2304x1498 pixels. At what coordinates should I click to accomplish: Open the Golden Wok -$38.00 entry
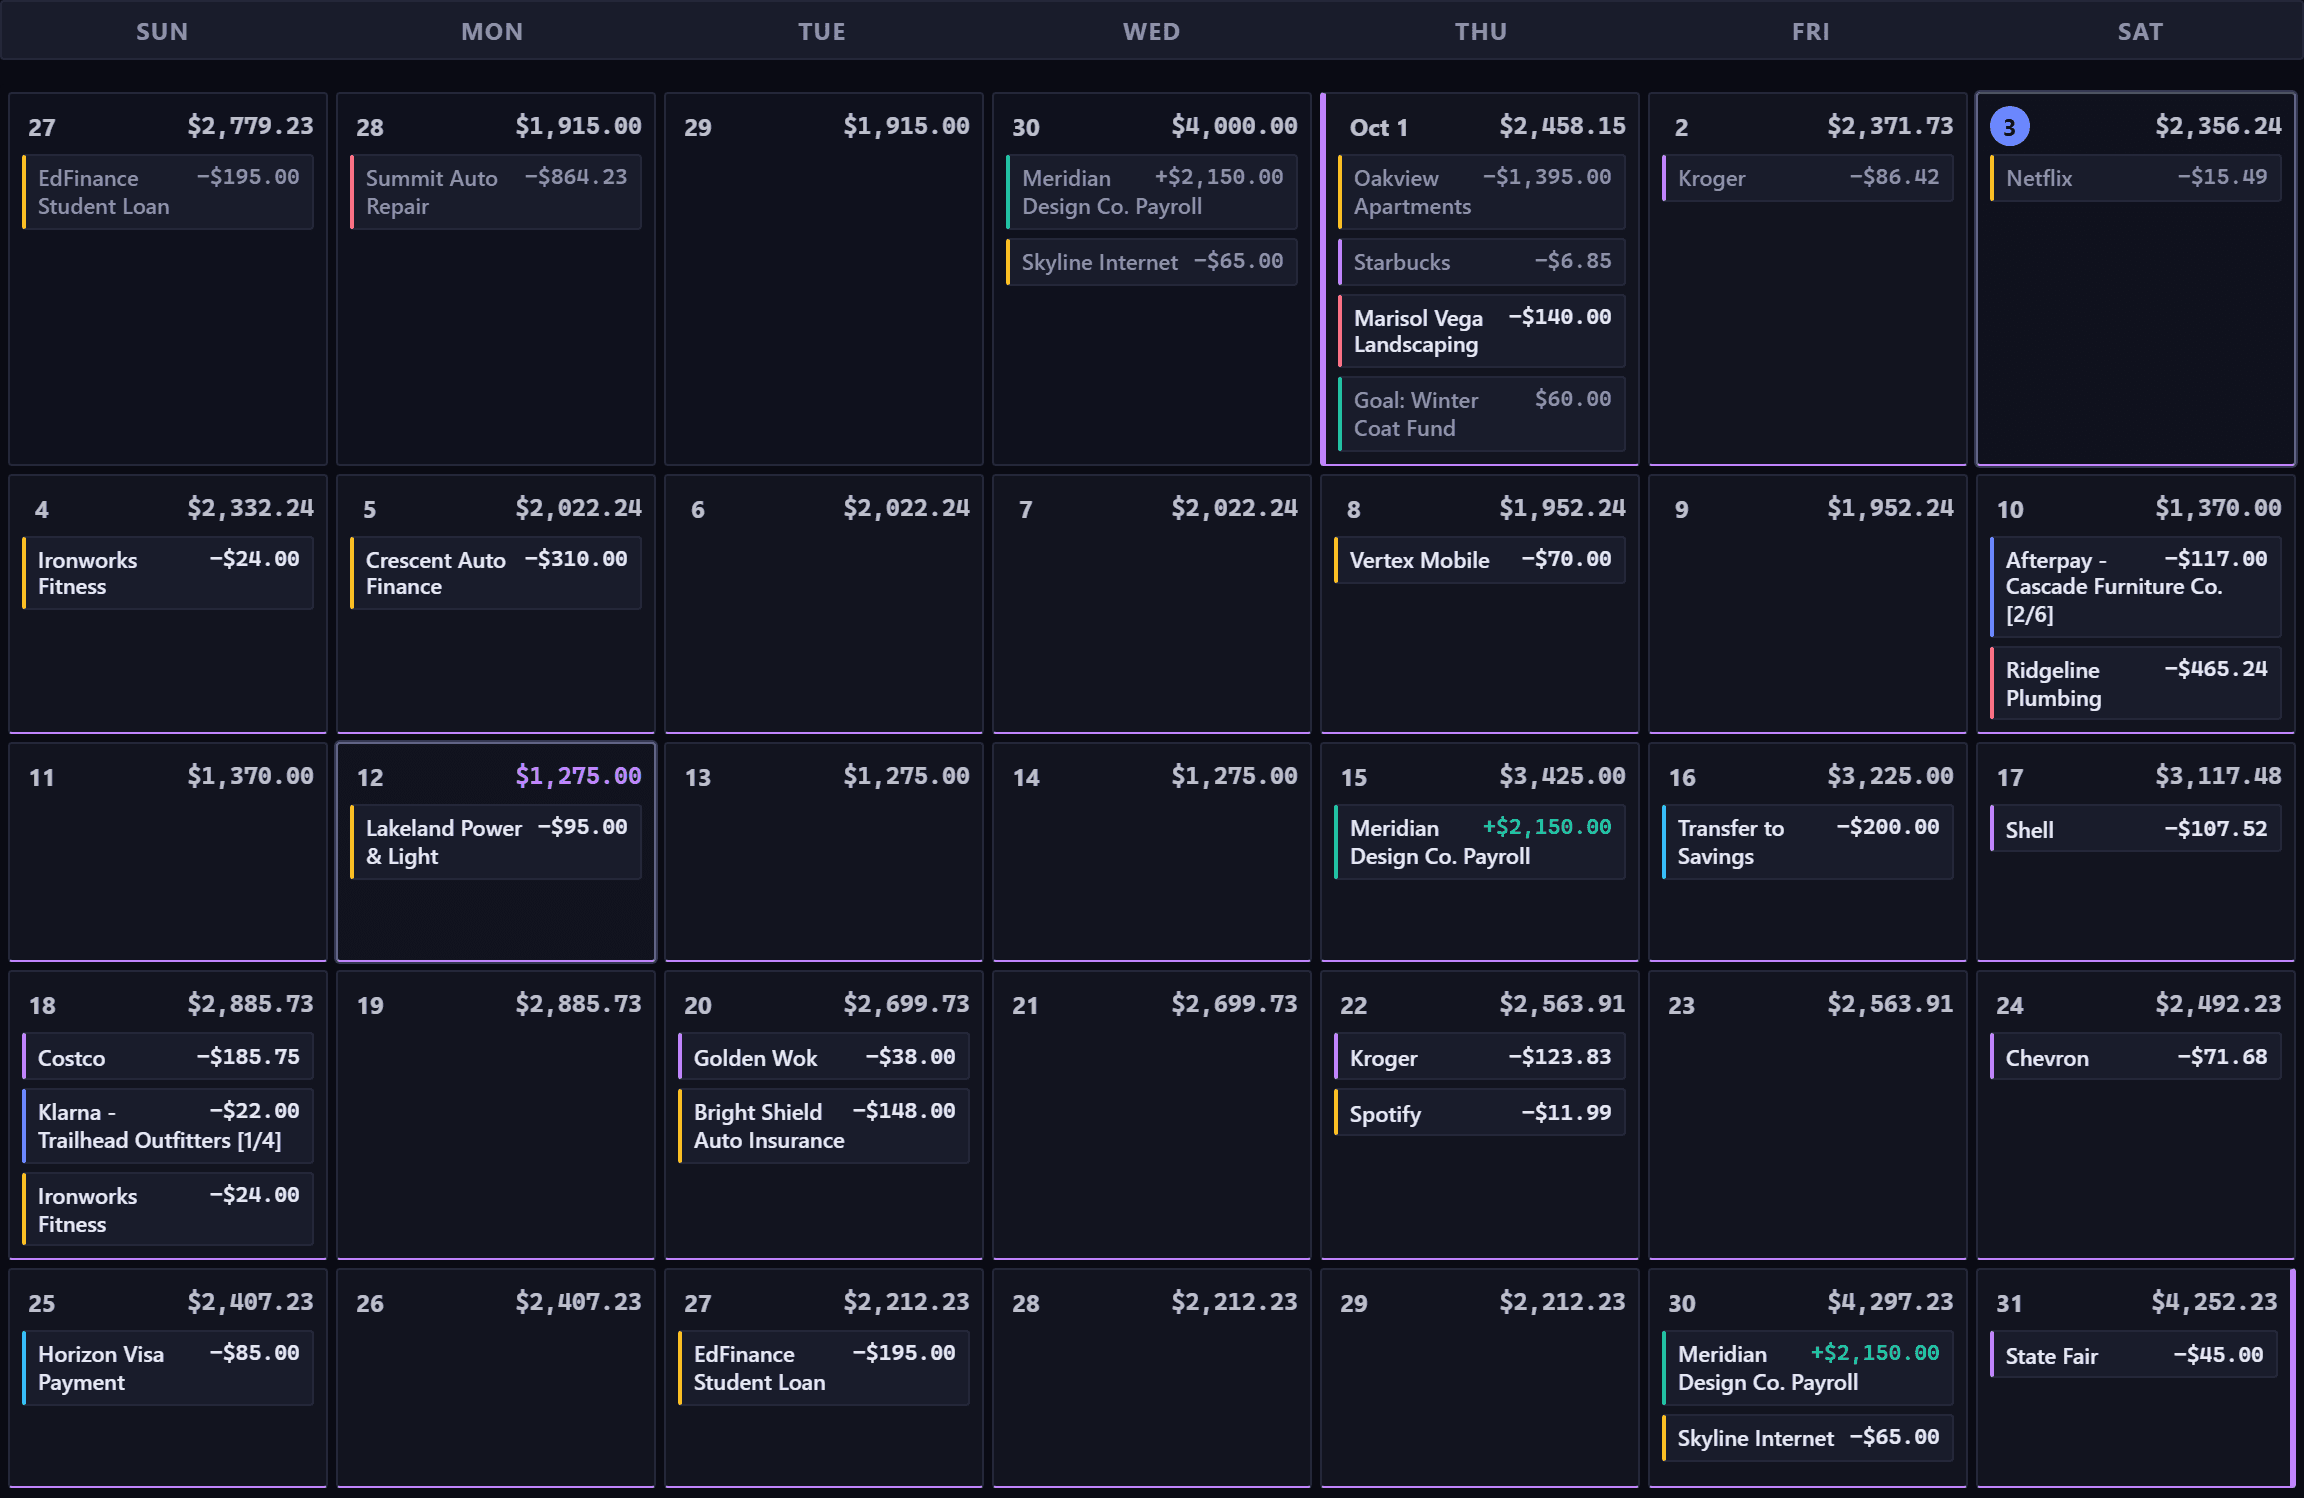point(824,1058)
